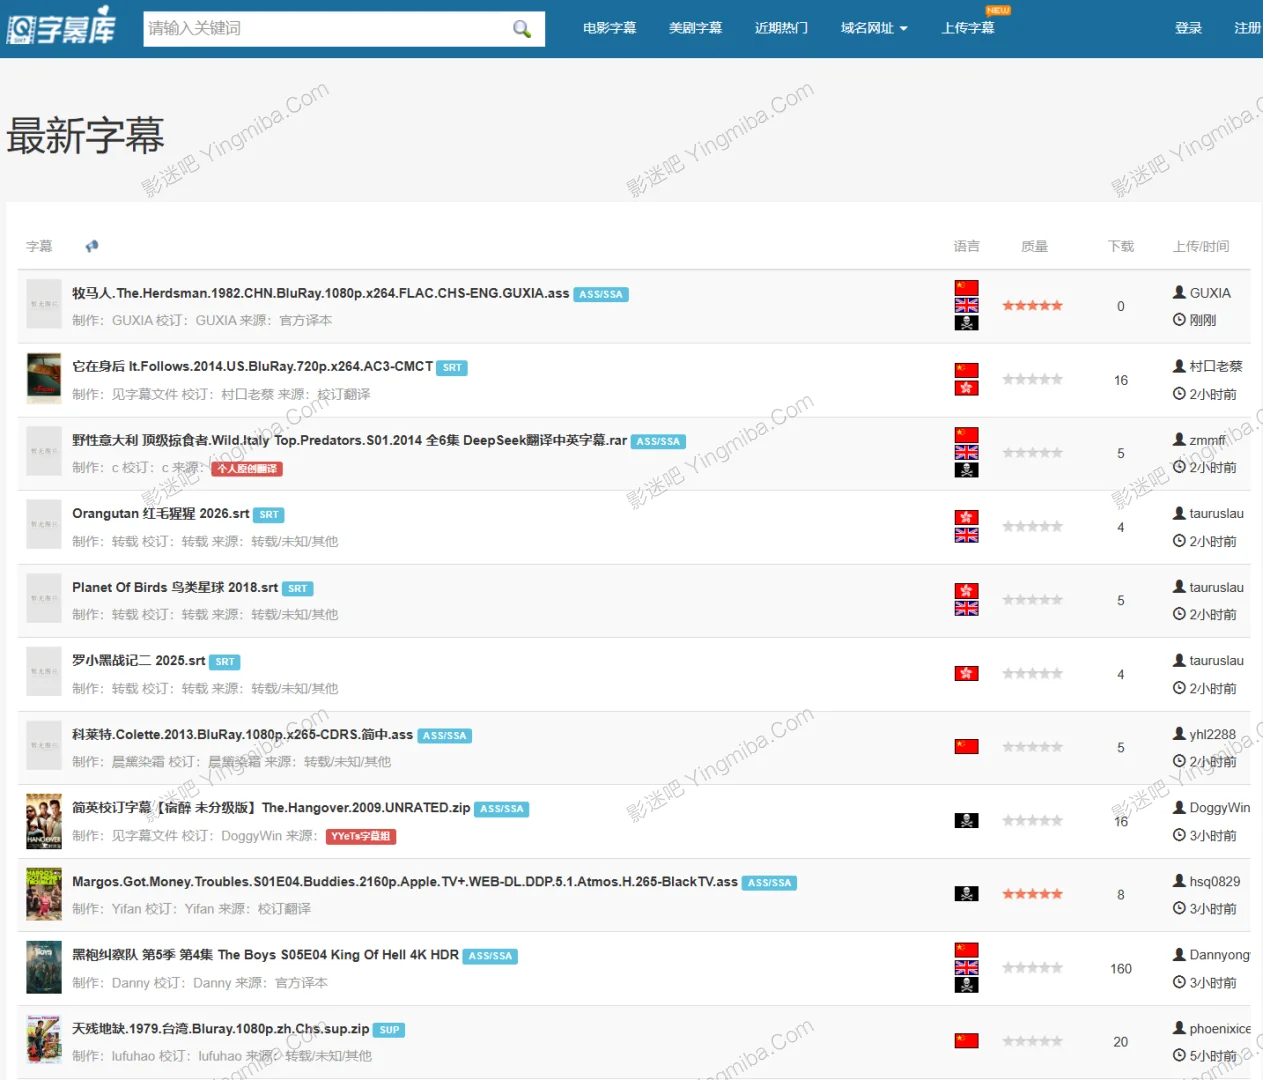Open the 美剧字幕 menu item

click(695, 28)
